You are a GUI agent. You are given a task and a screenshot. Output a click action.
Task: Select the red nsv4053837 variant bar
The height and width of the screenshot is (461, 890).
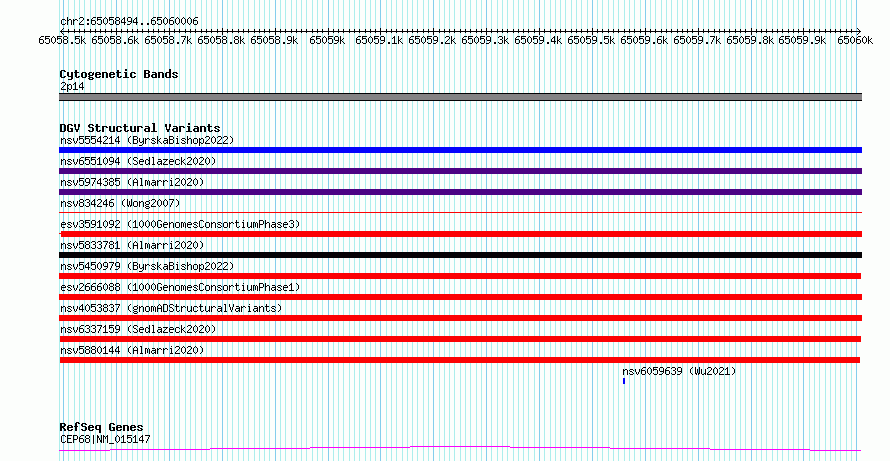coord(460,318)
